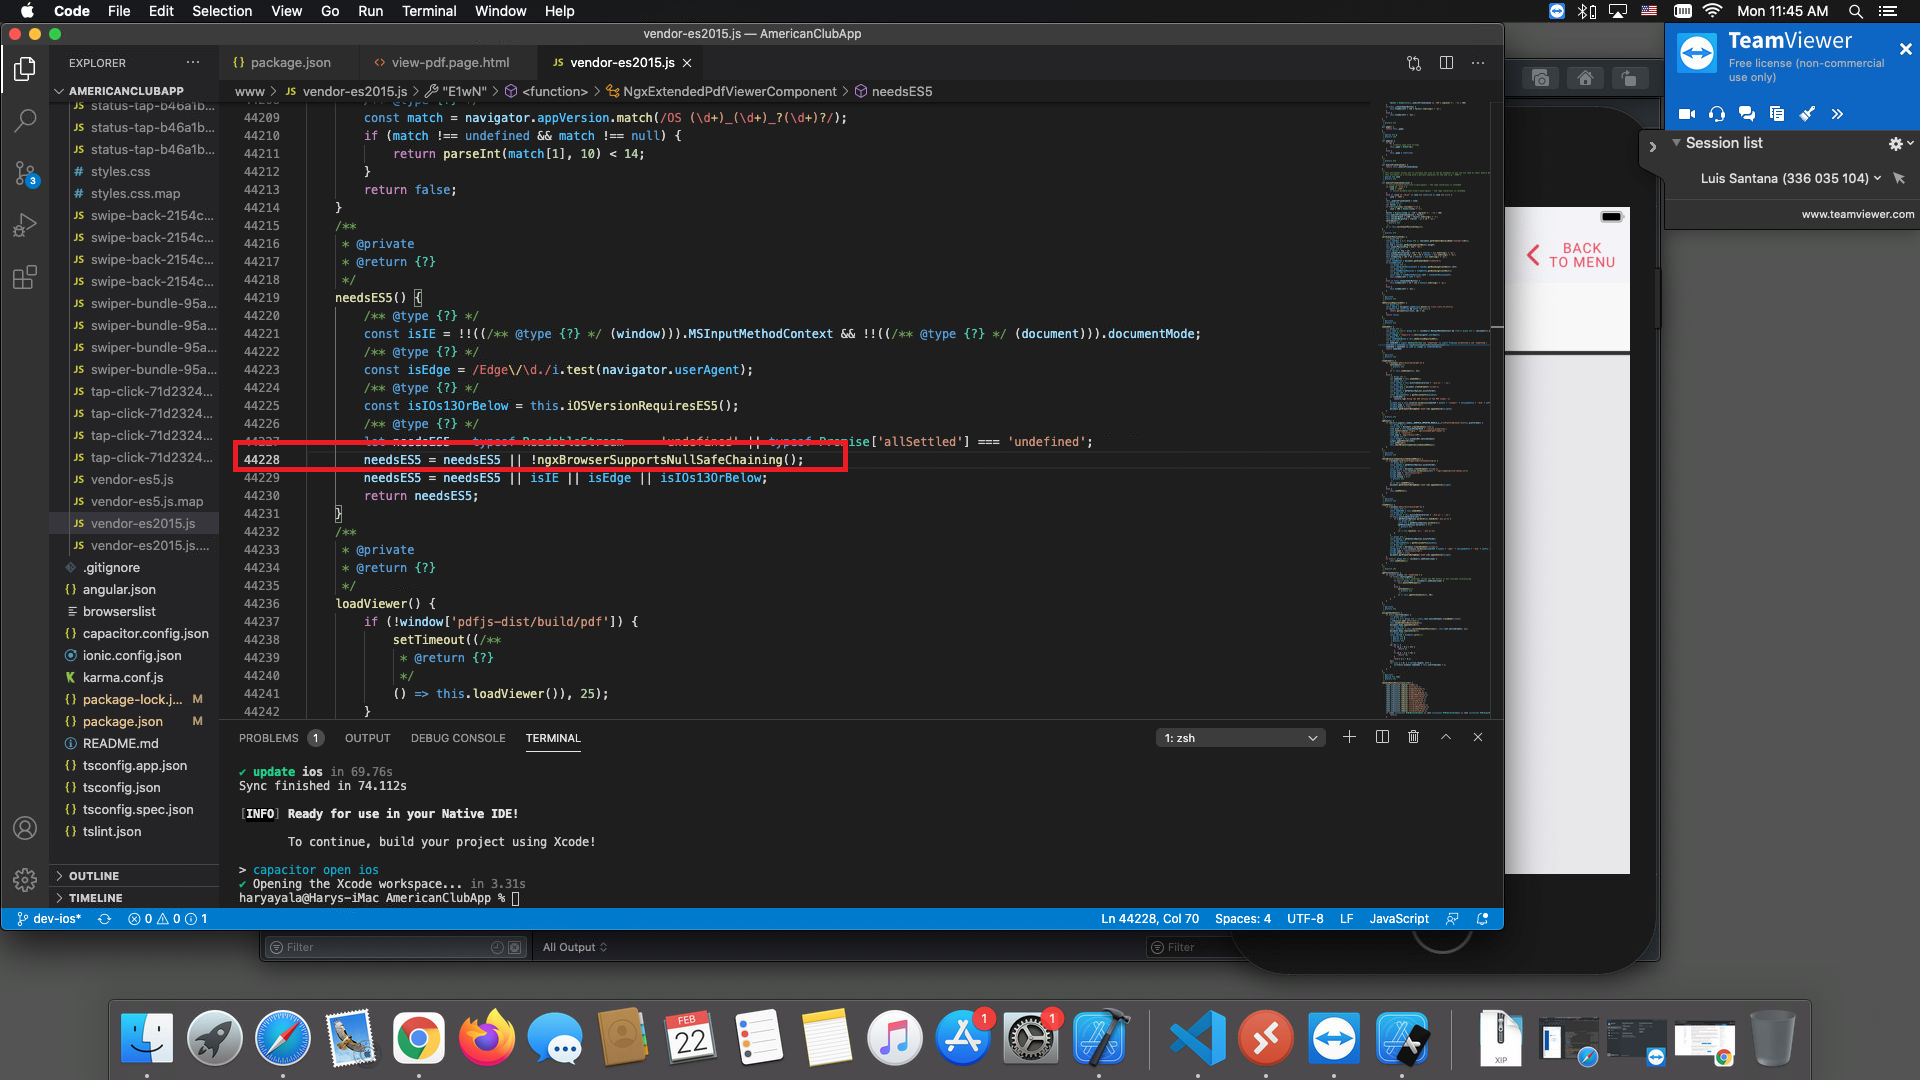Start a video call in TeamViewer
The image size is (1920, 1080).
pyautogui.click(x=1686, y=114)
